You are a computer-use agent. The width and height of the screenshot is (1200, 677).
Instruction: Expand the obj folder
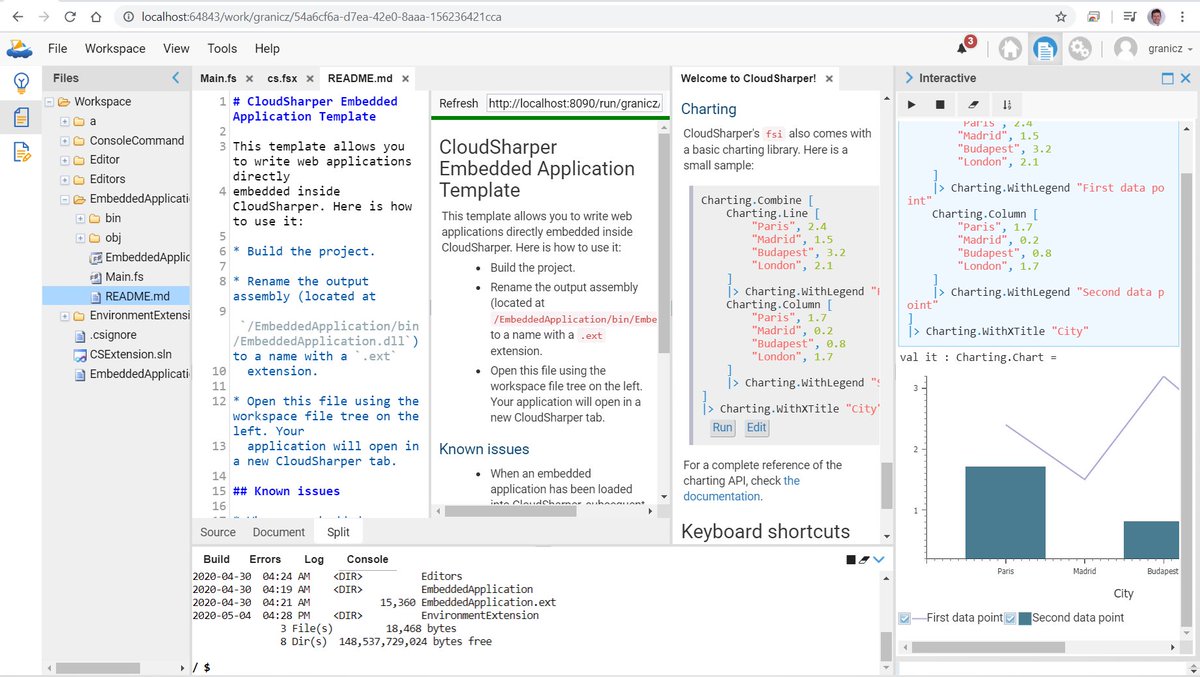[80, 238]
